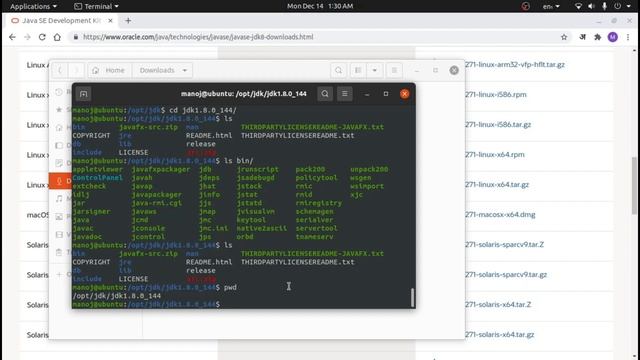Download the 271-linux-i586.tar.gz file
Image resolution: width=640 pixels, height=360 pixels.
[498, 124]
